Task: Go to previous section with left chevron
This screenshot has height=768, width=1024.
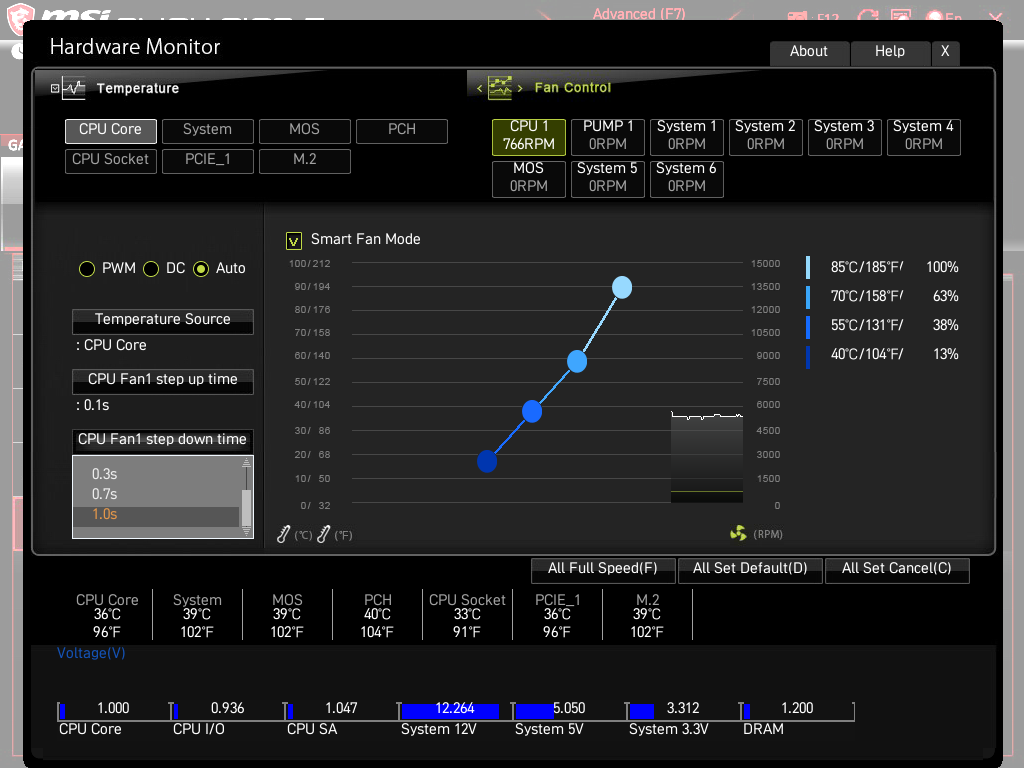Action: pyautogui.click(x=479, y=88)
